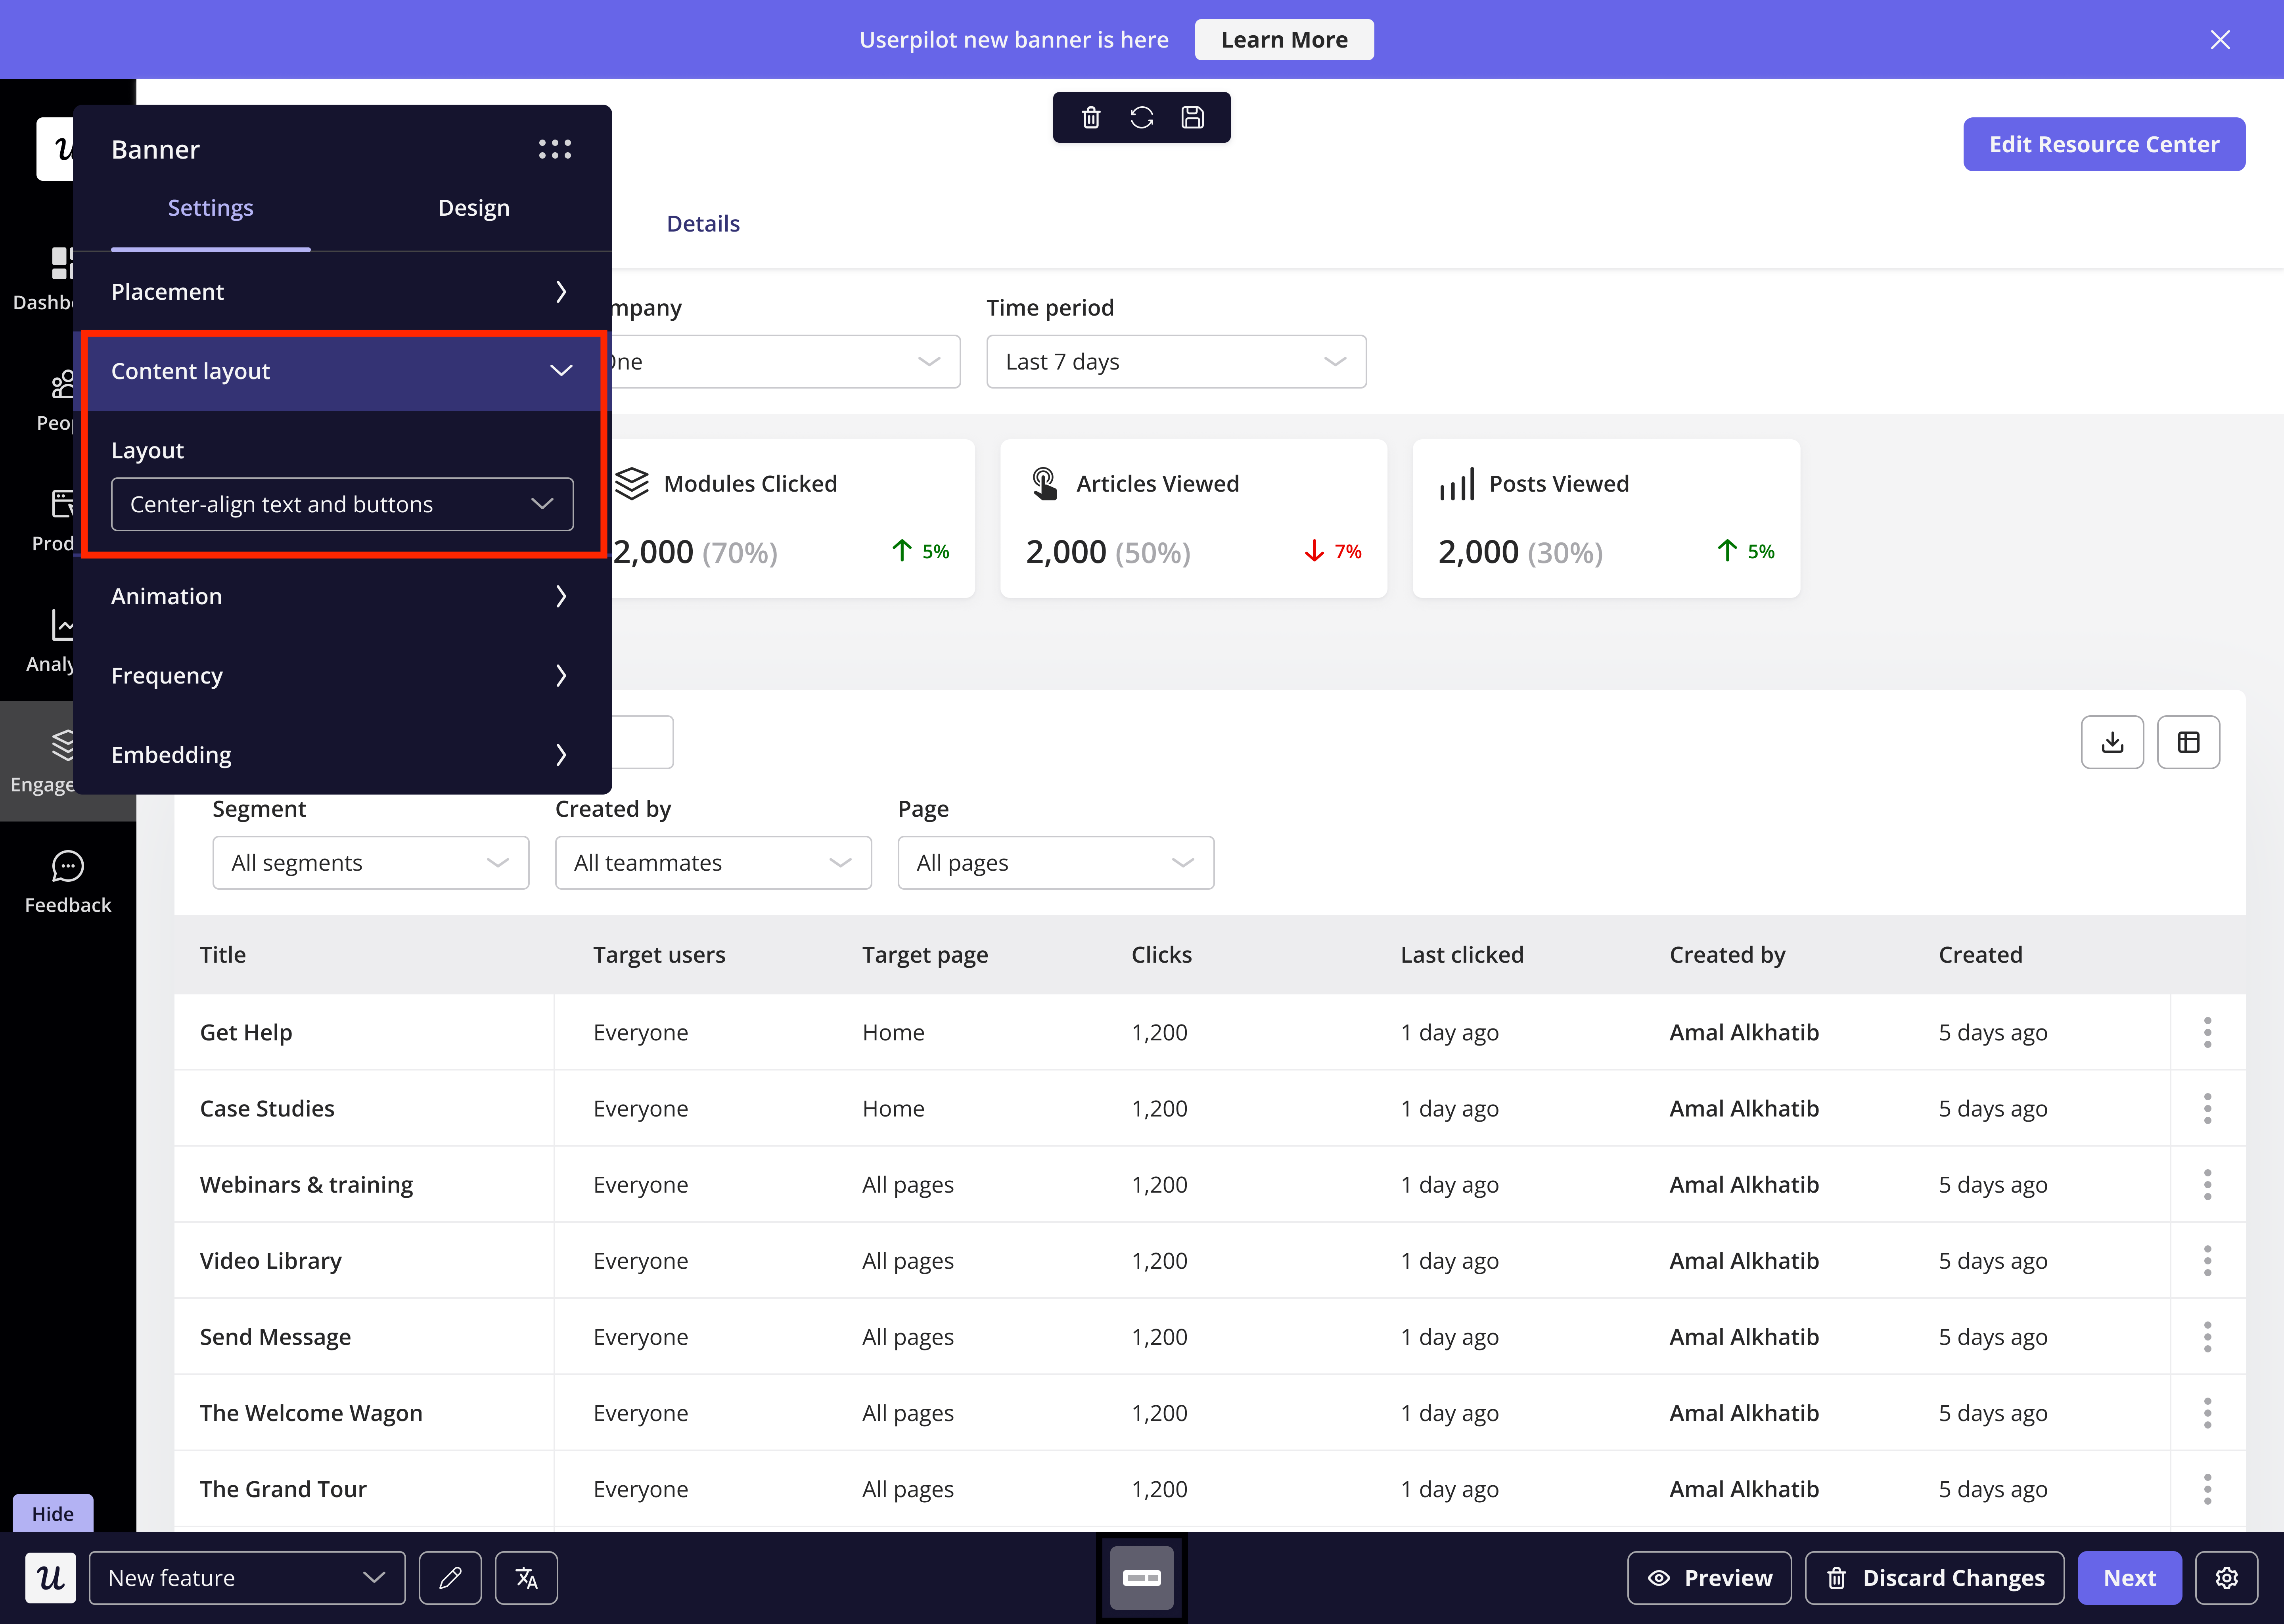Click Discard Changes button

click(1934, 1578)
